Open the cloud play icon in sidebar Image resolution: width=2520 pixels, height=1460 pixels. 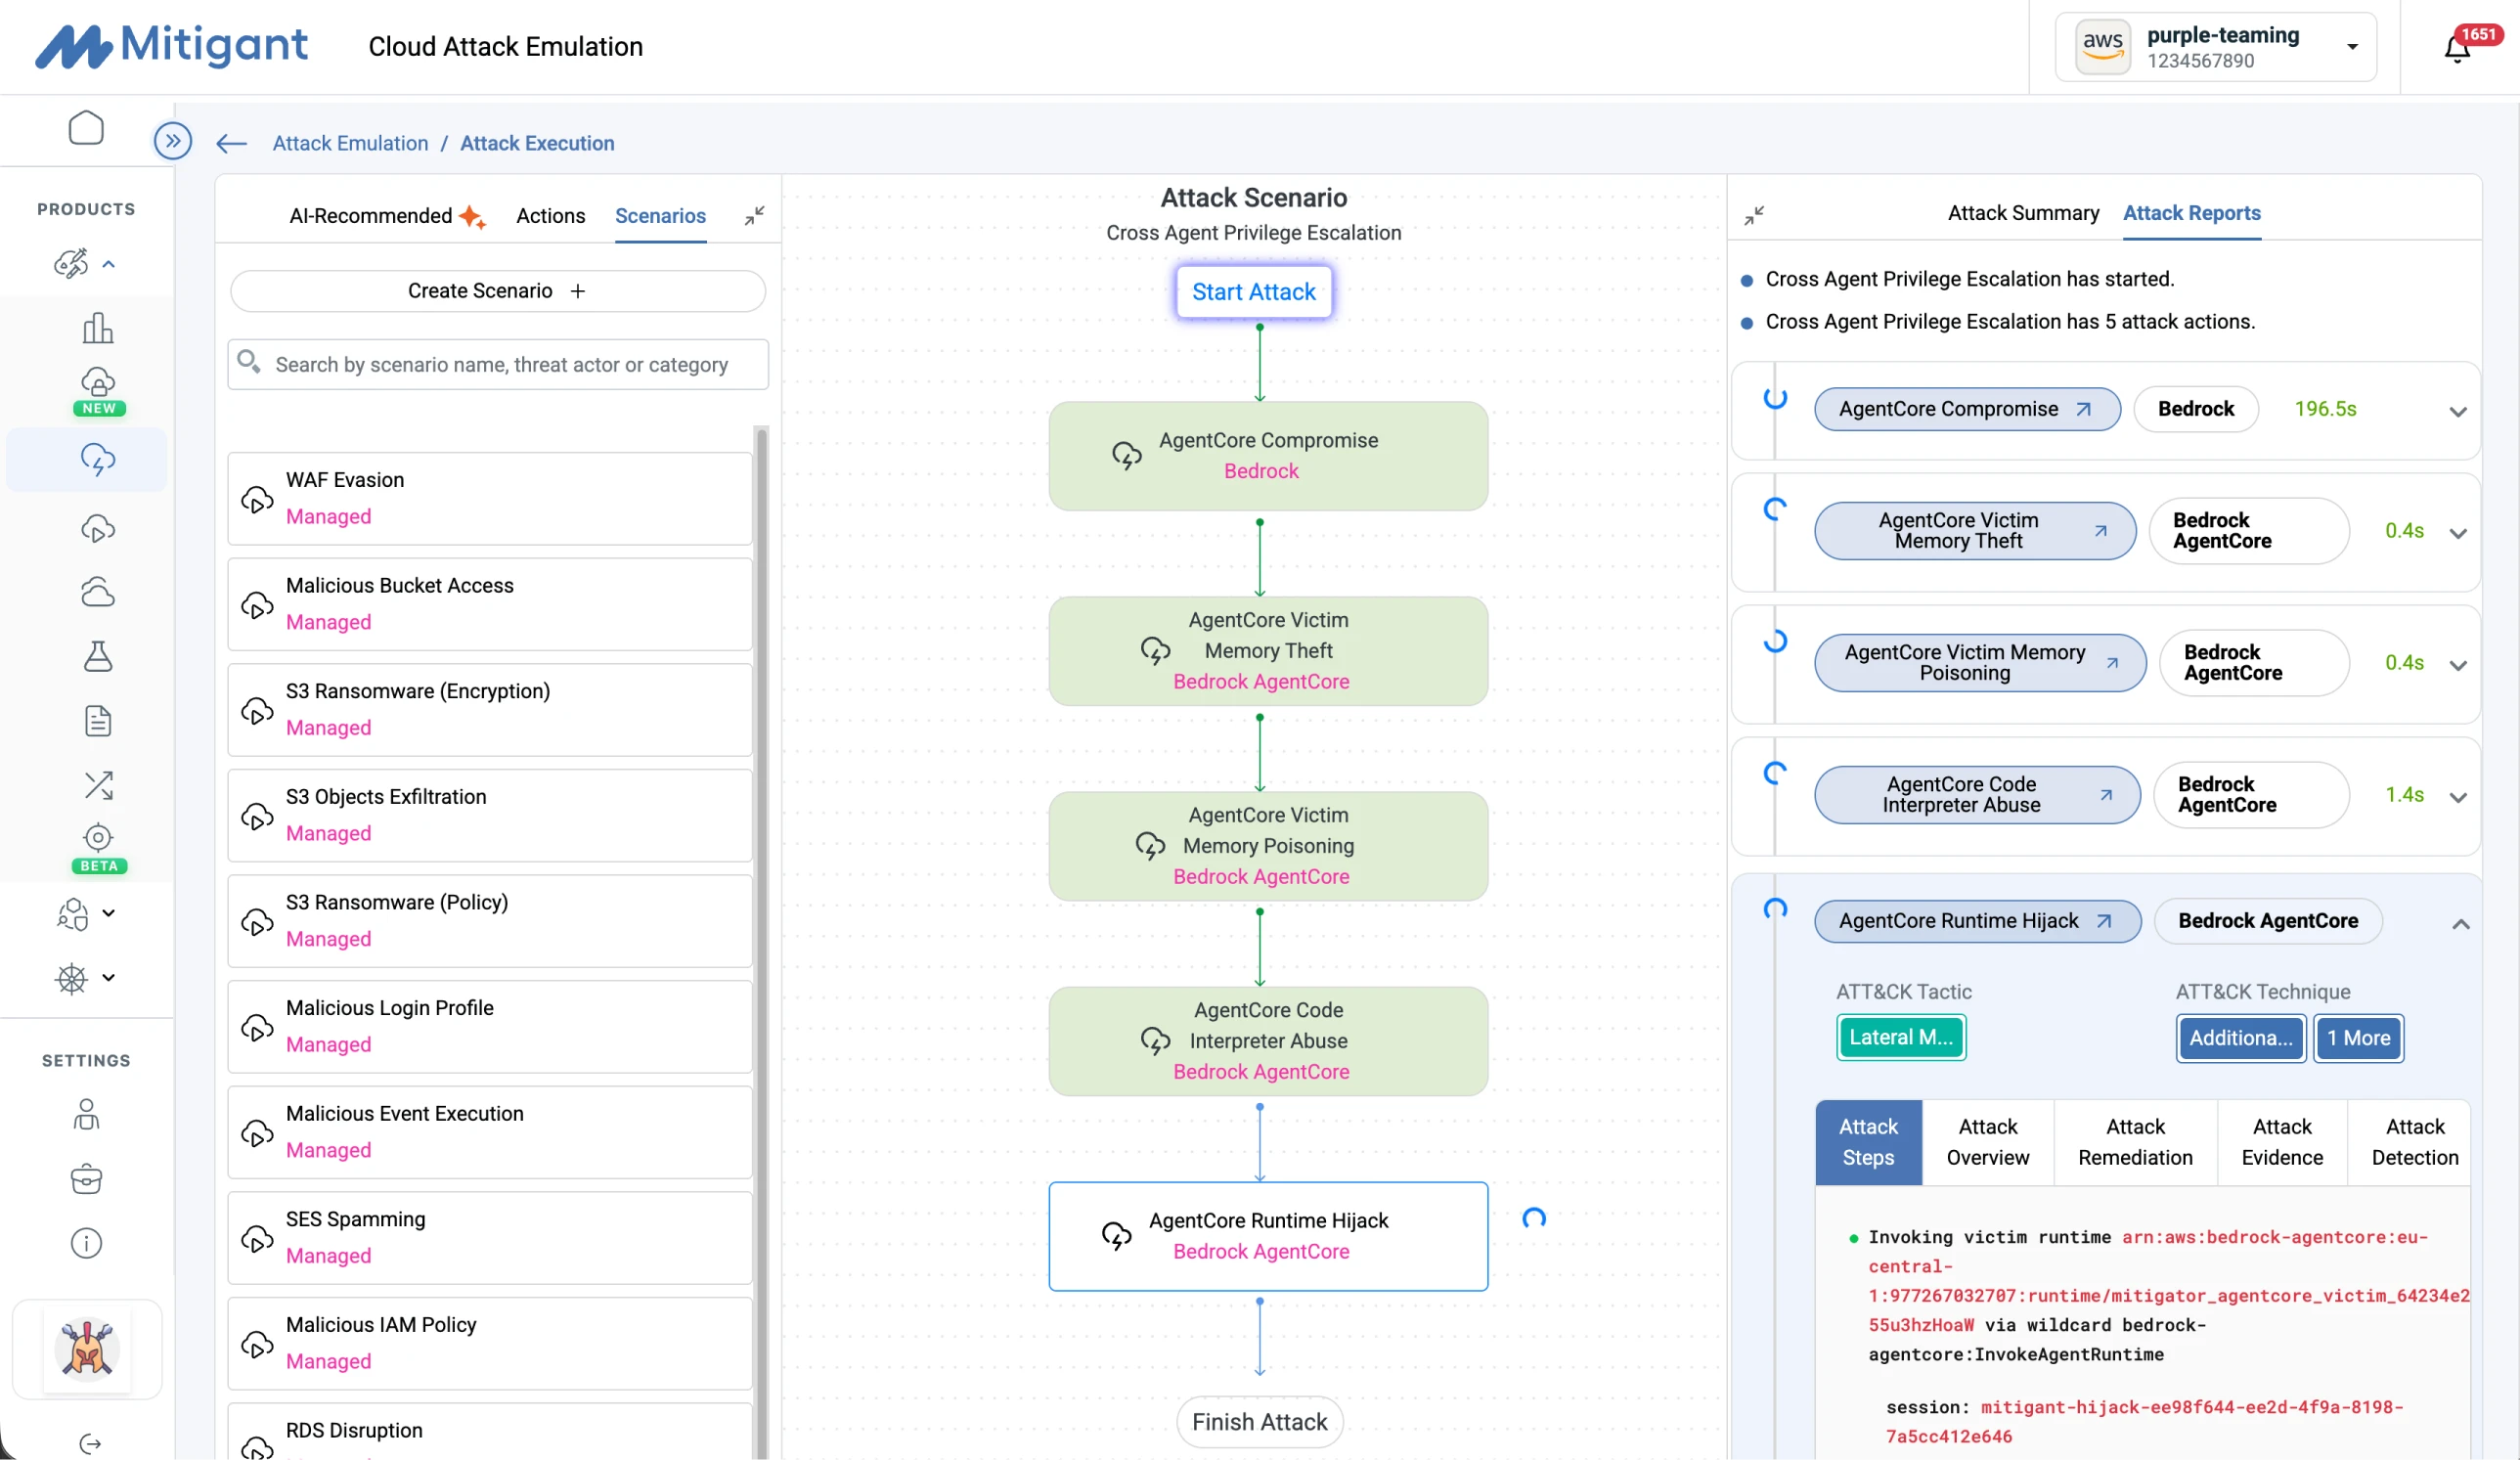[x=98, y=528]
